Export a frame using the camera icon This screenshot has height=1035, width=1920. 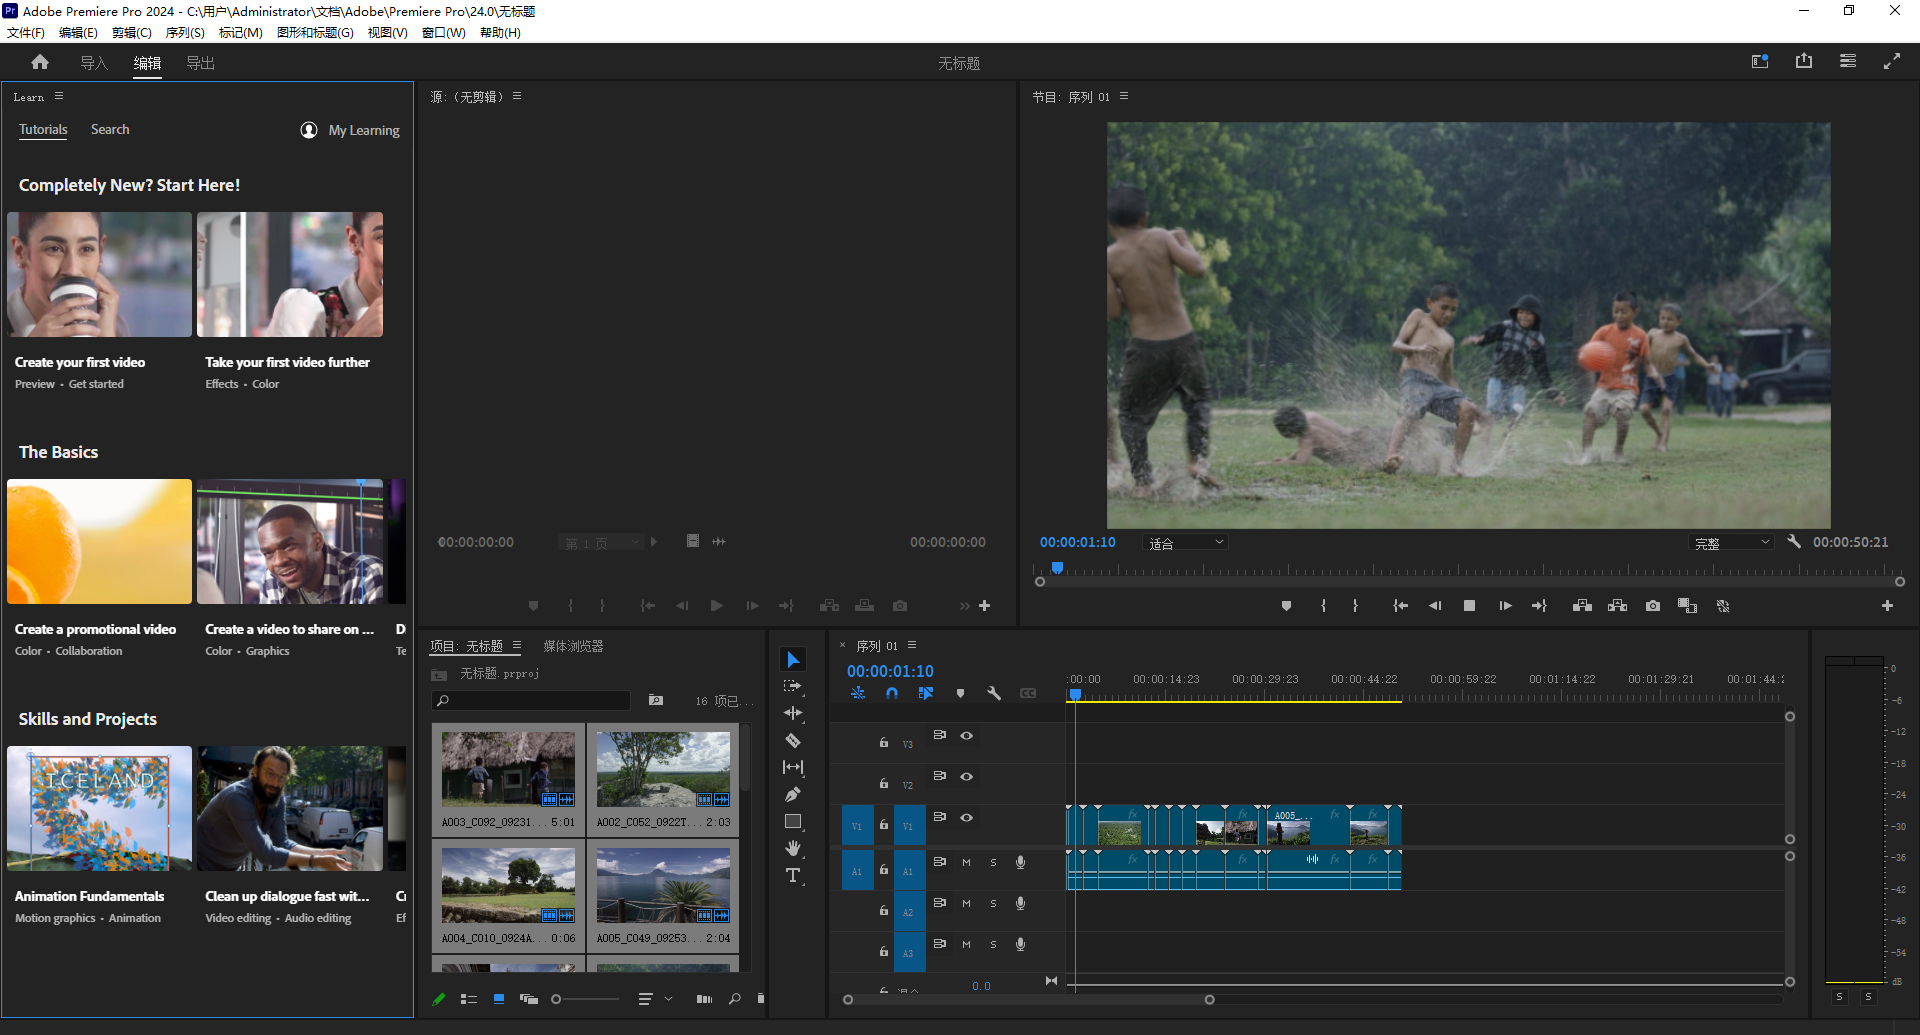pyautogui.click(x=1653, y=605)
